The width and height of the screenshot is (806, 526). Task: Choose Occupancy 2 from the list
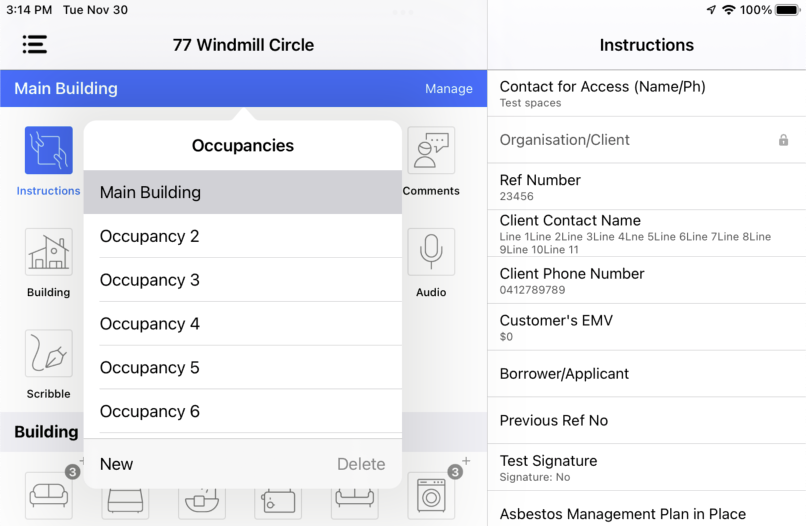click(x=243, y=236)
